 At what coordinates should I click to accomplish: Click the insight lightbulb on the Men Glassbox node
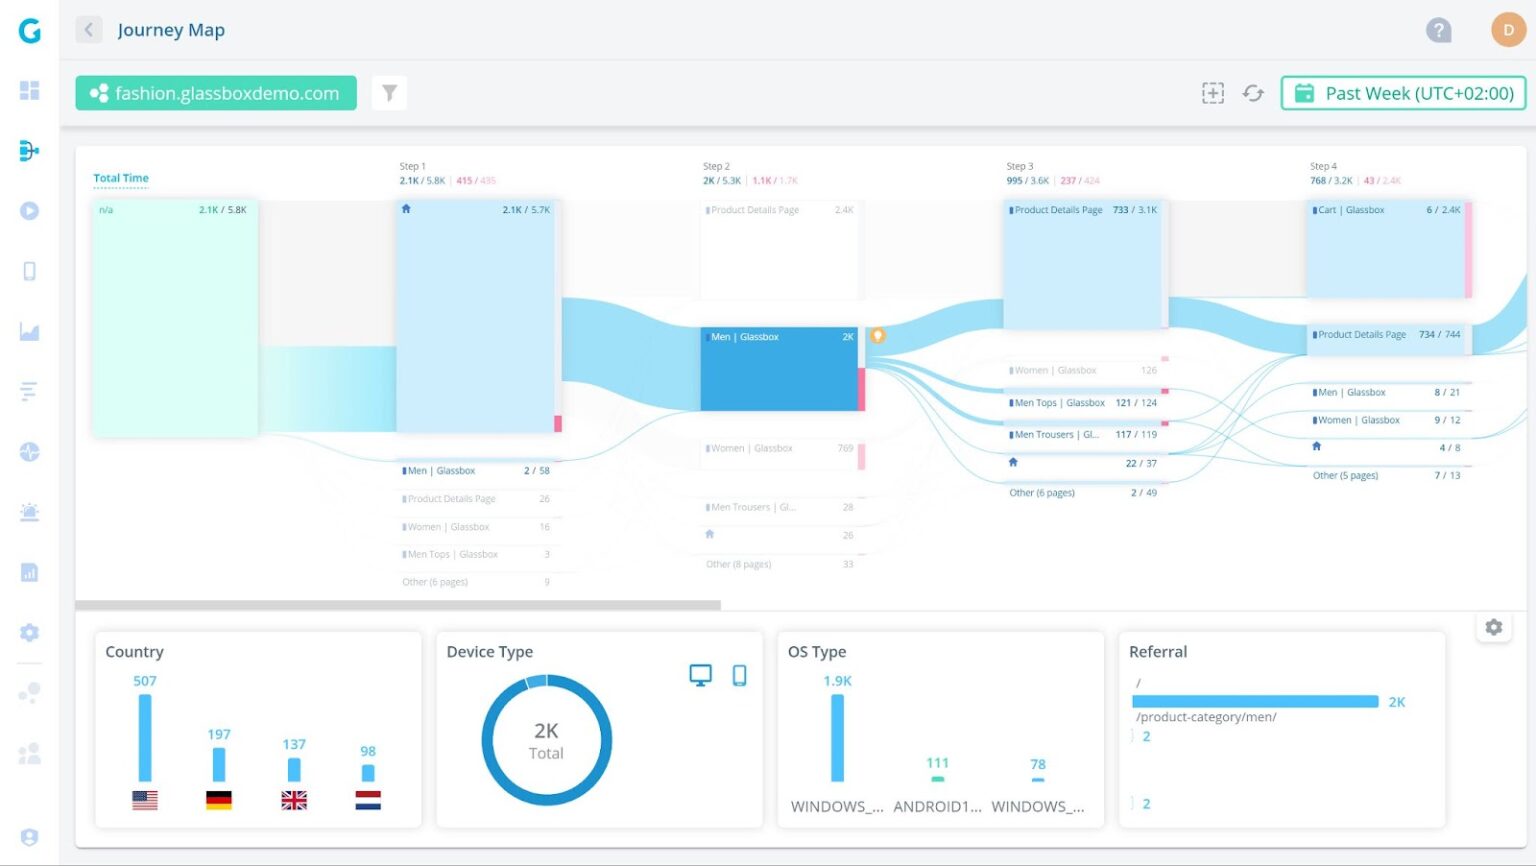[x=877, y=336]
